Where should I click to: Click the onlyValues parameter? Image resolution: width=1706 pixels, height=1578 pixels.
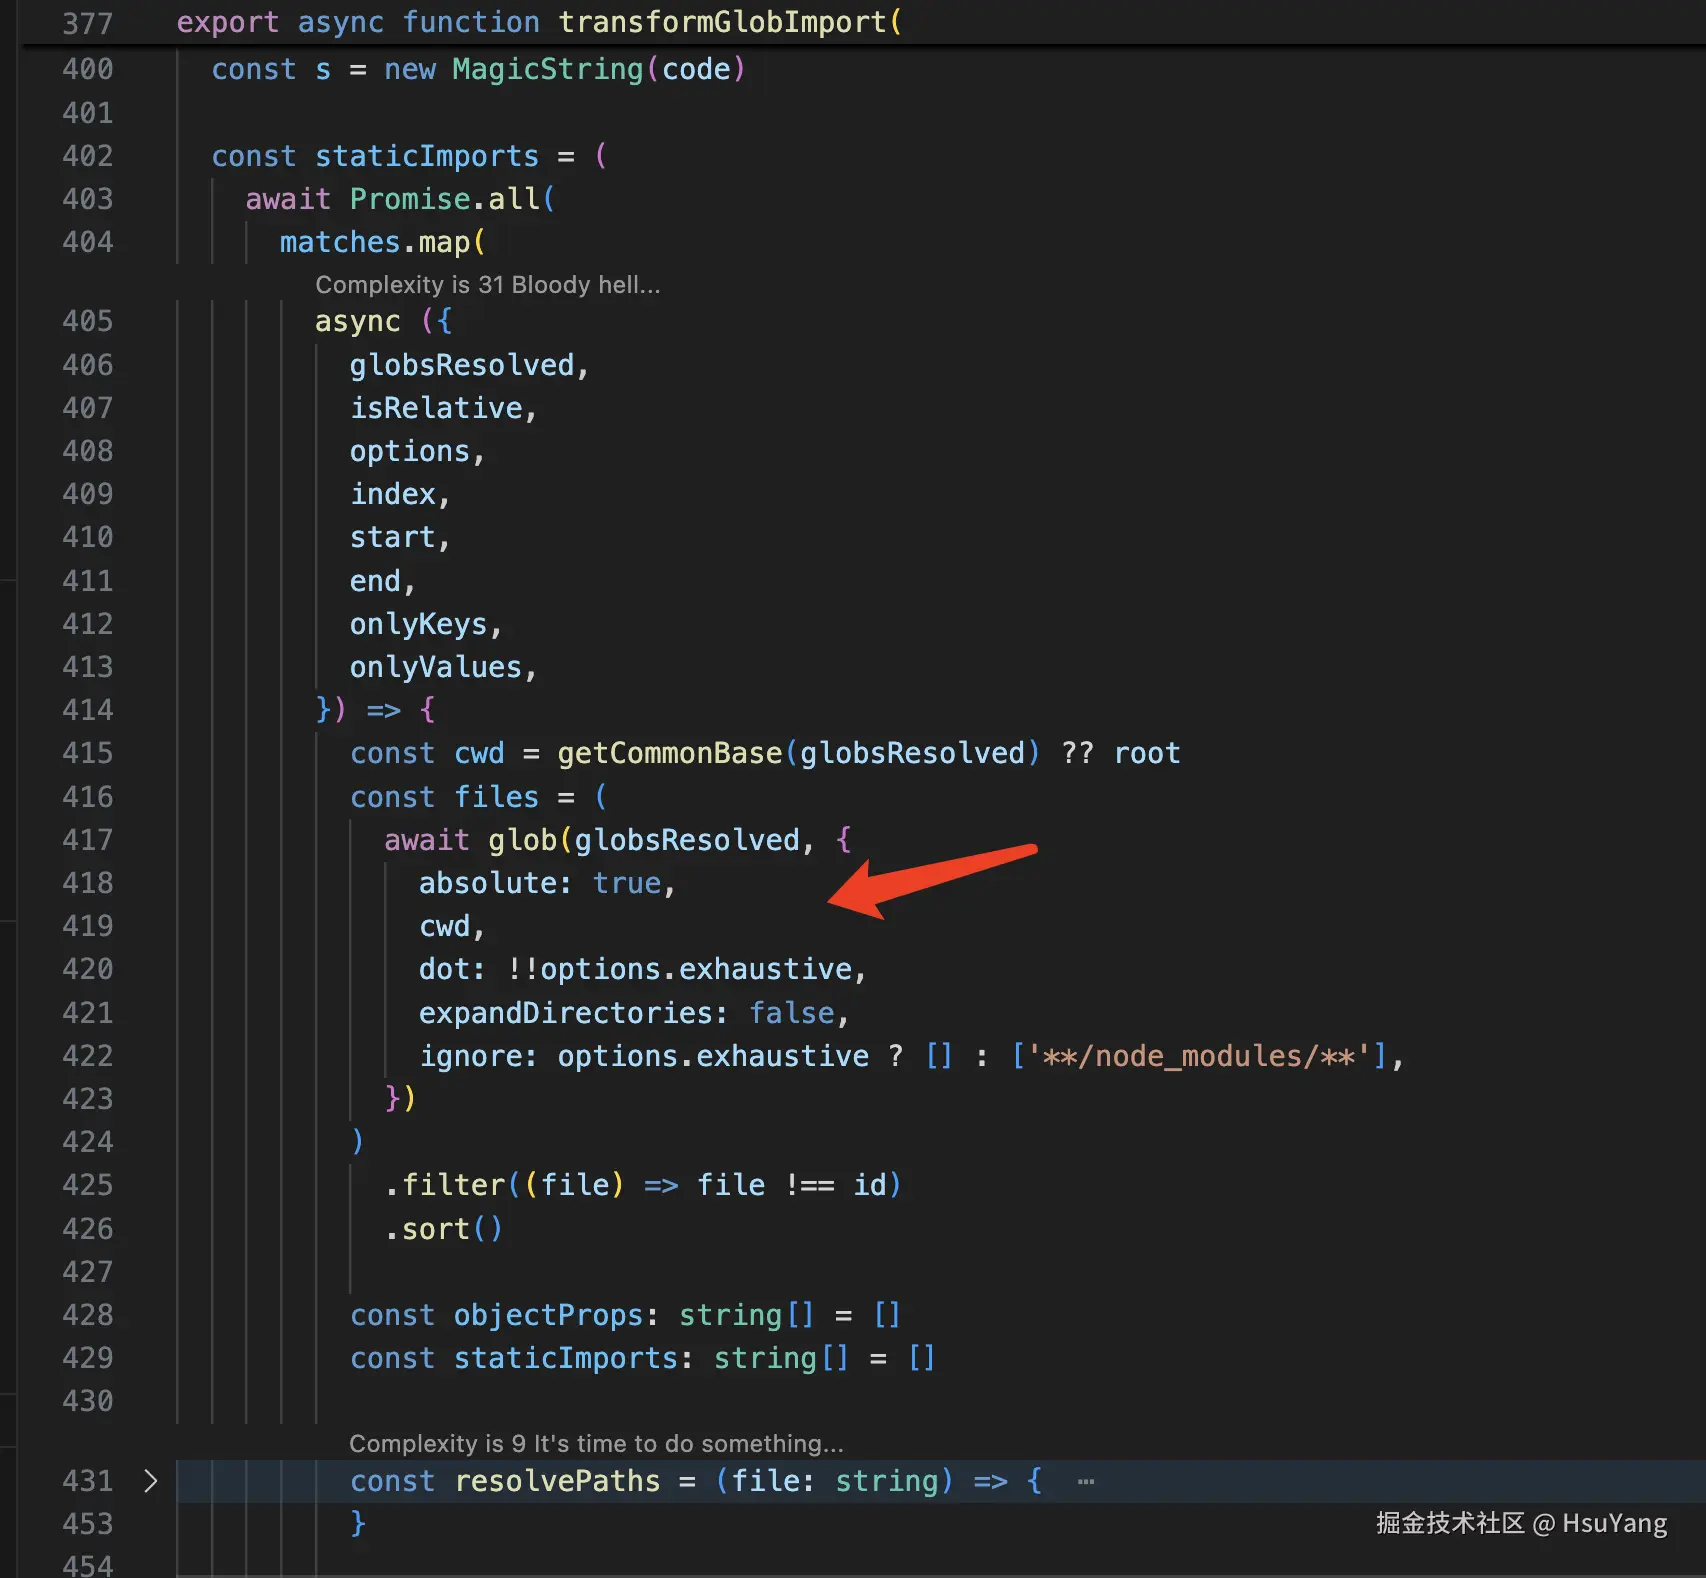pyautogui.click(x=436, y=667)
